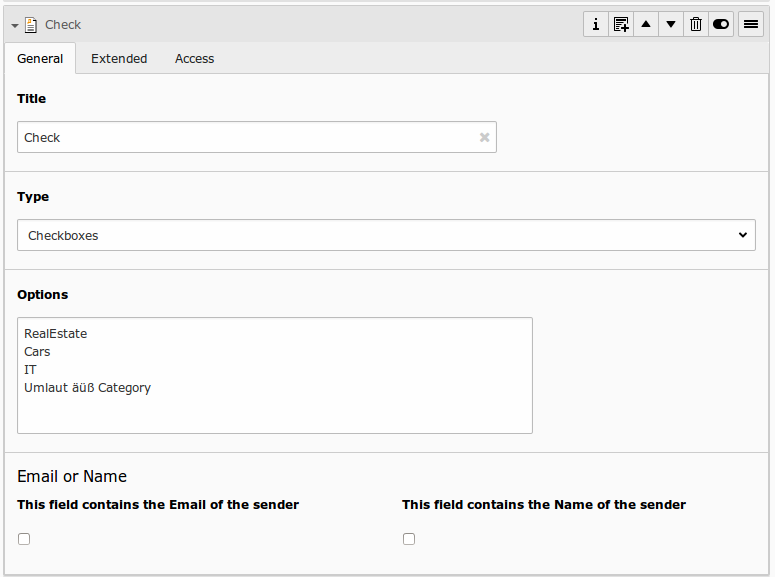Click into the Title input field
775x577 pixels.
245,138
